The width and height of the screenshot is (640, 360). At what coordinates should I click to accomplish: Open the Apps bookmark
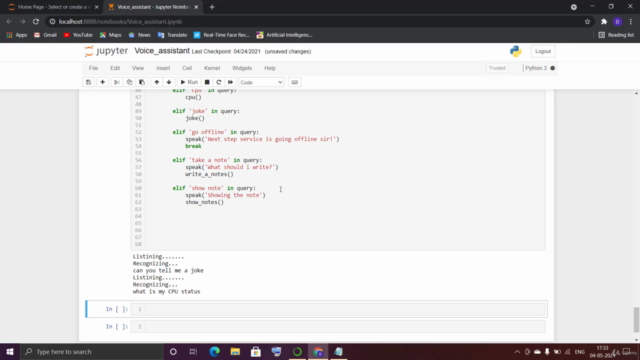coord(17,35)
